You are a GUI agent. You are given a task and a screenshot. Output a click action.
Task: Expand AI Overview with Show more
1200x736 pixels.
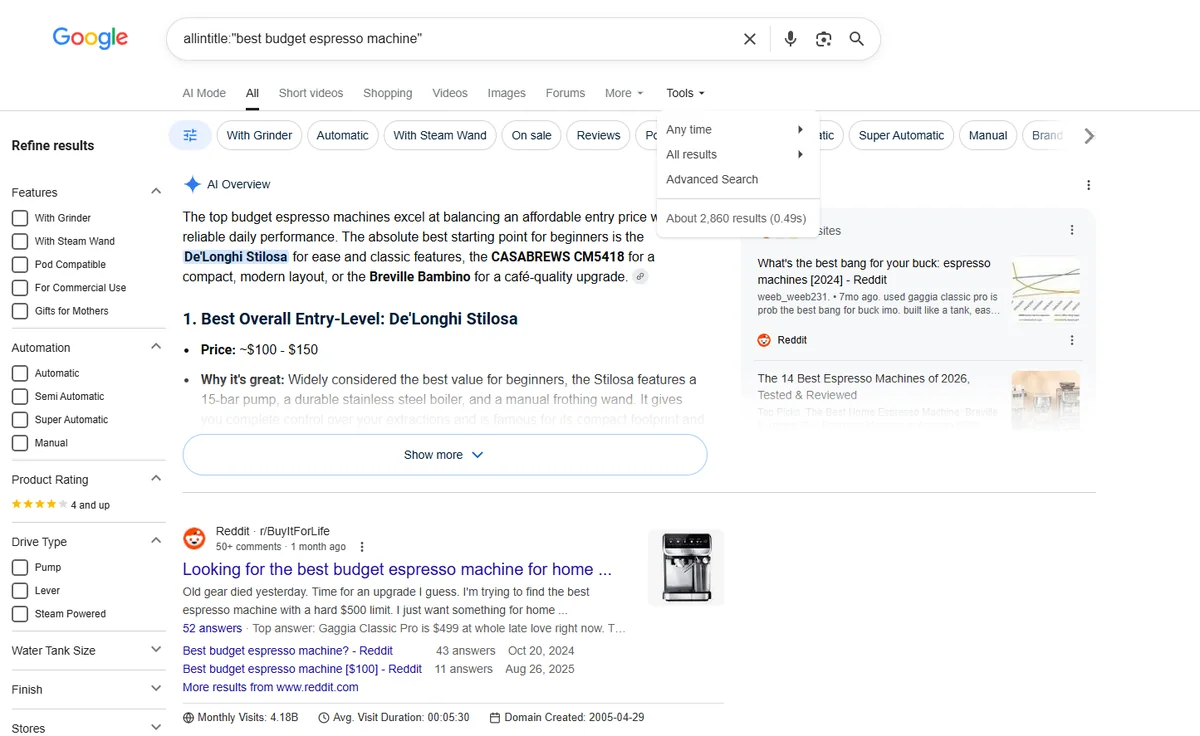(444, 455)
